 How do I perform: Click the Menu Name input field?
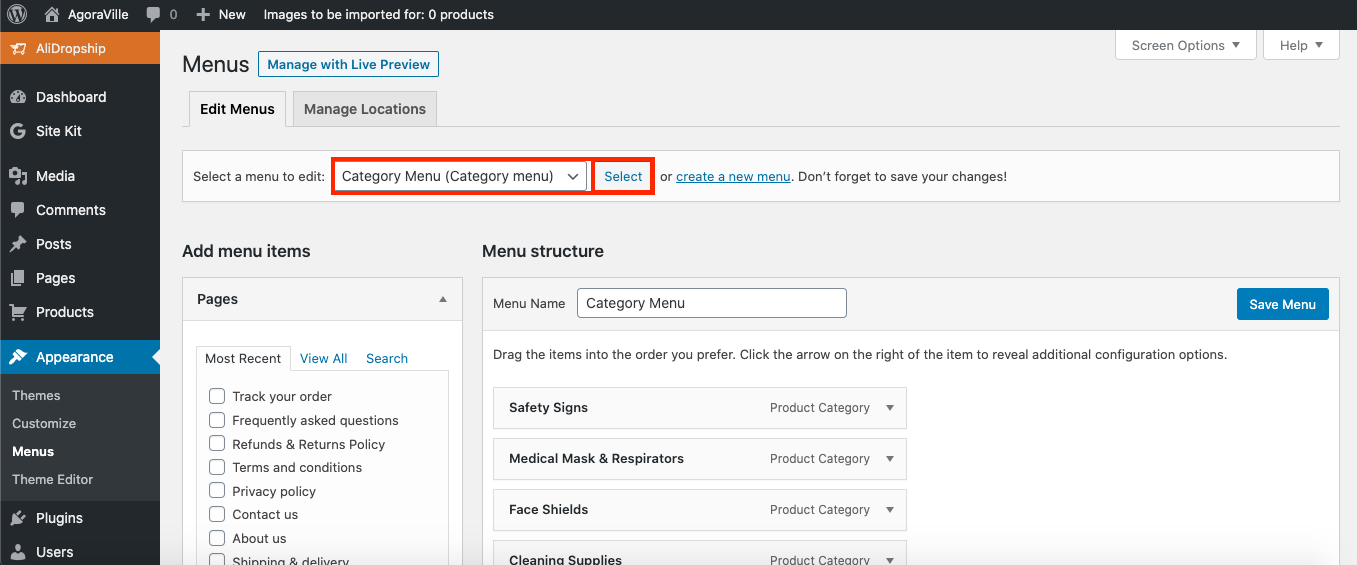click(712, 303)
